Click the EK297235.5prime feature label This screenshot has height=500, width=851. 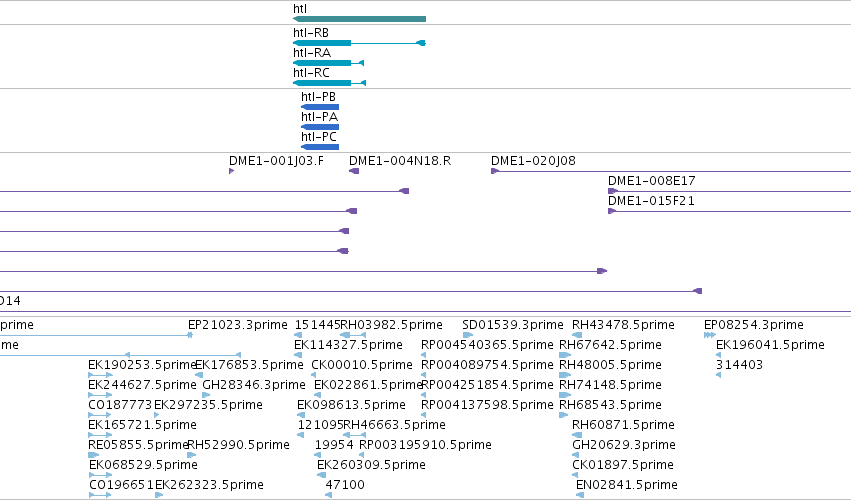click(x=208, y=406)
